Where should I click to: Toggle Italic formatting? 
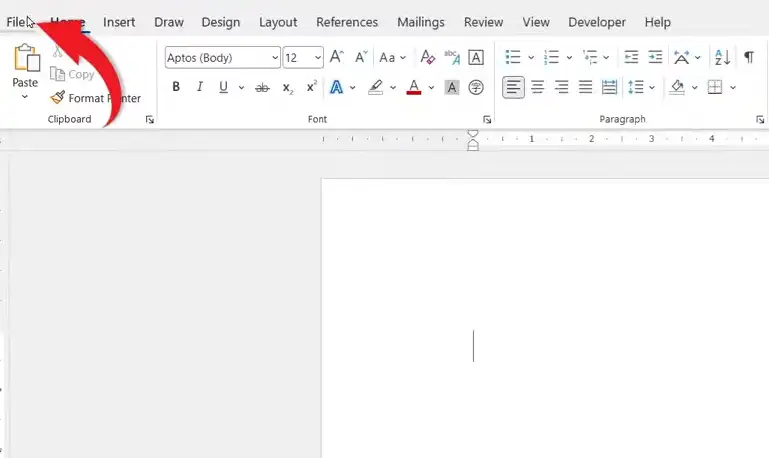(200, 87)
